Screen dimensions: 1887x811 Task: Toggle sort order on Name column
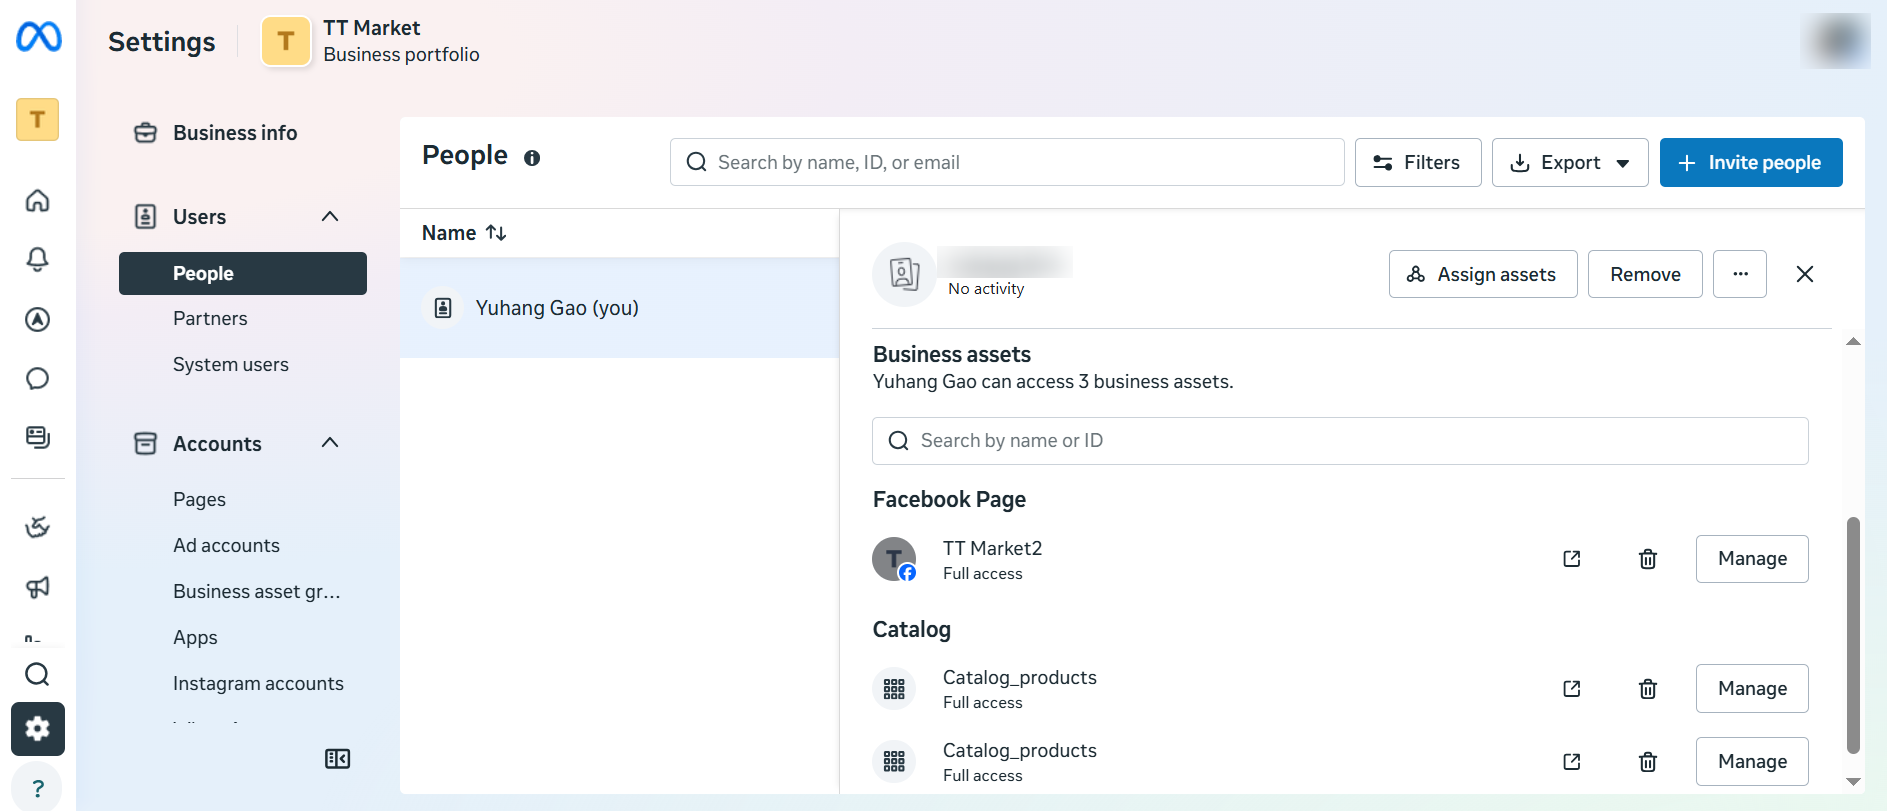point(496,233)
